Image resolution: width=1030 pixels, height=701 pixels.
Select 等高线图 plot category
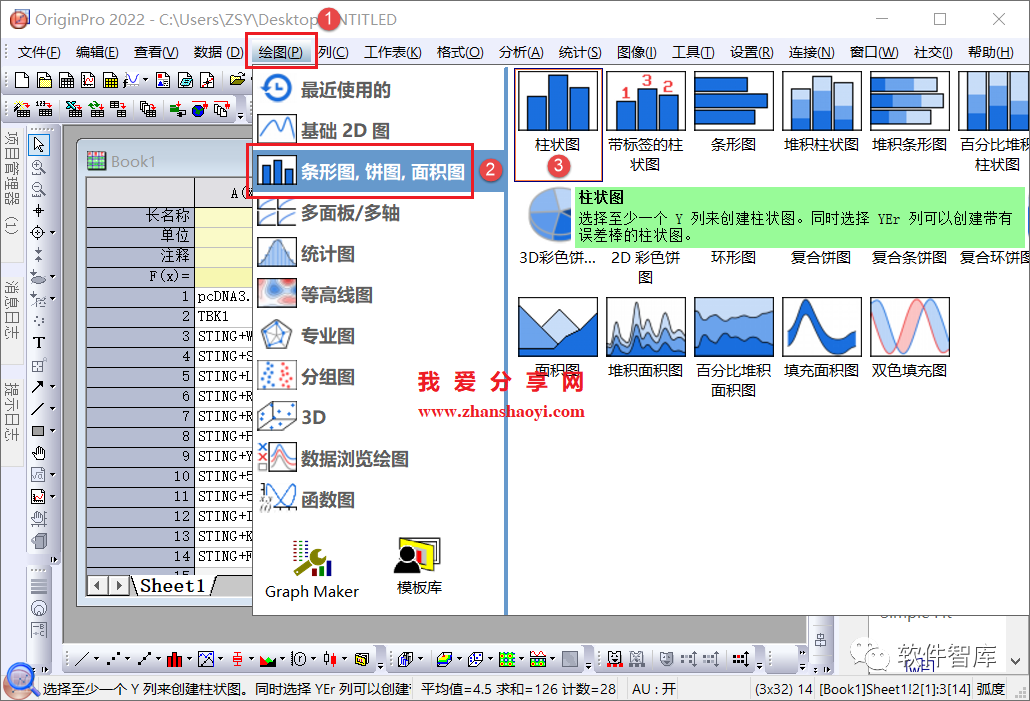point(379,294)
